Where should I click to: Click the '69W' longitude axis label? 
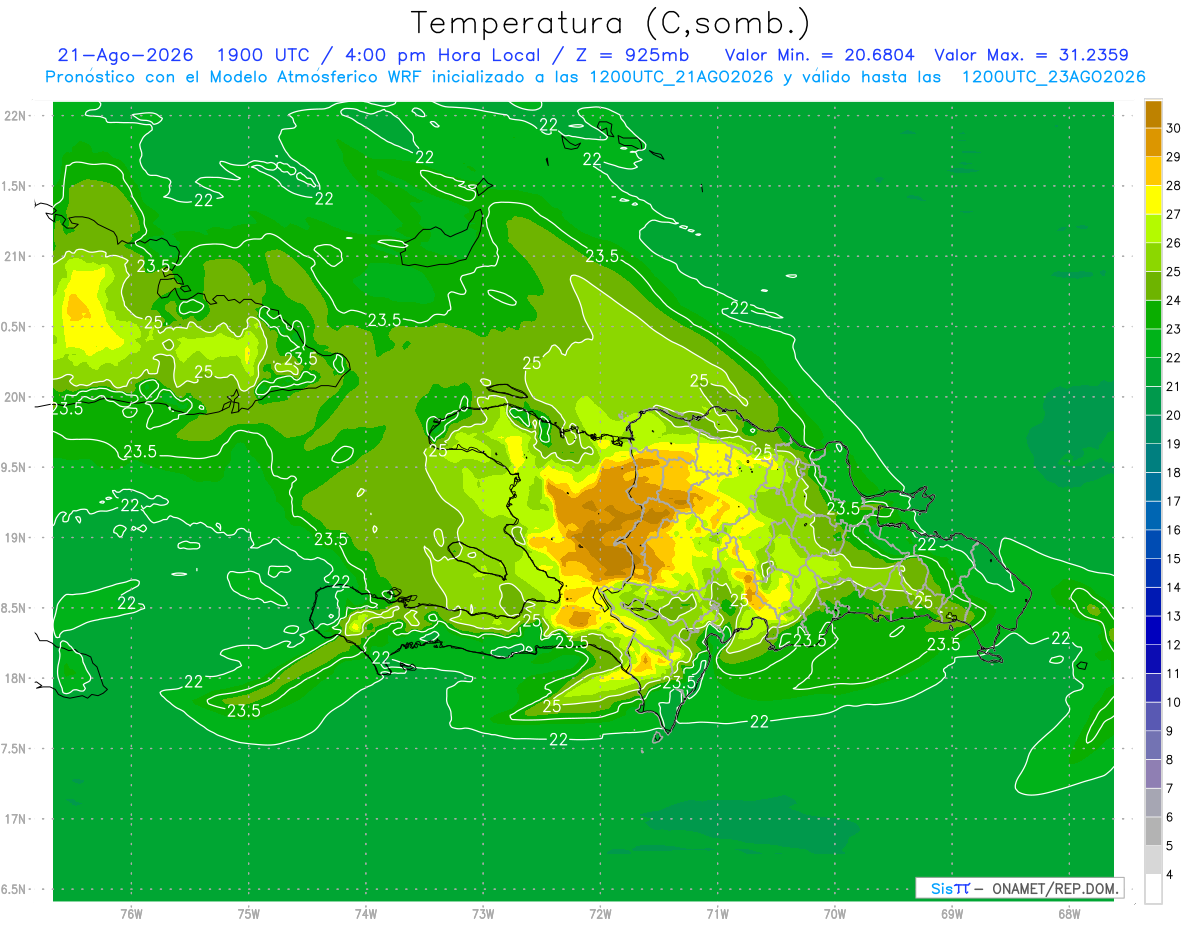951,913
